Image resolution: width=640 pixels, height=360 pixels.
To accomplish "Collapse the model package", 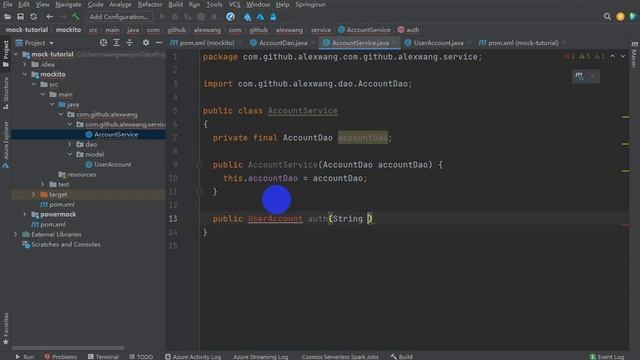I will [x=69, y=154].
